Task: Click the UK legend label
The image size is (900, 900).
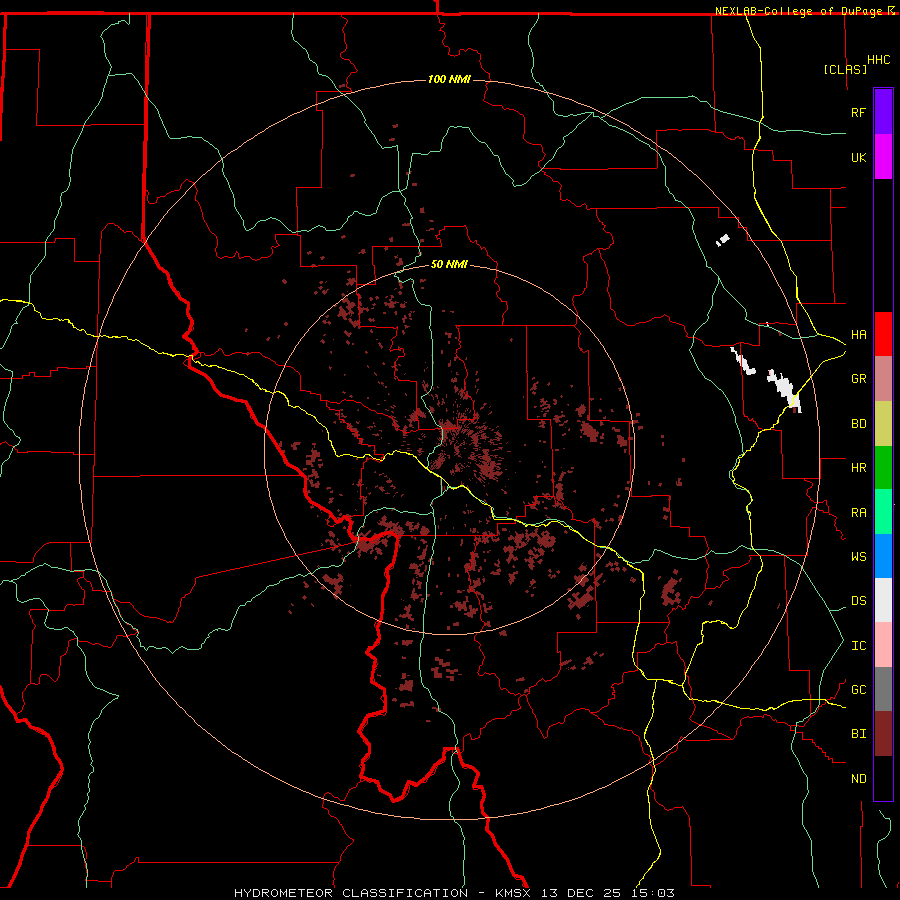Action: pos(858,157)
